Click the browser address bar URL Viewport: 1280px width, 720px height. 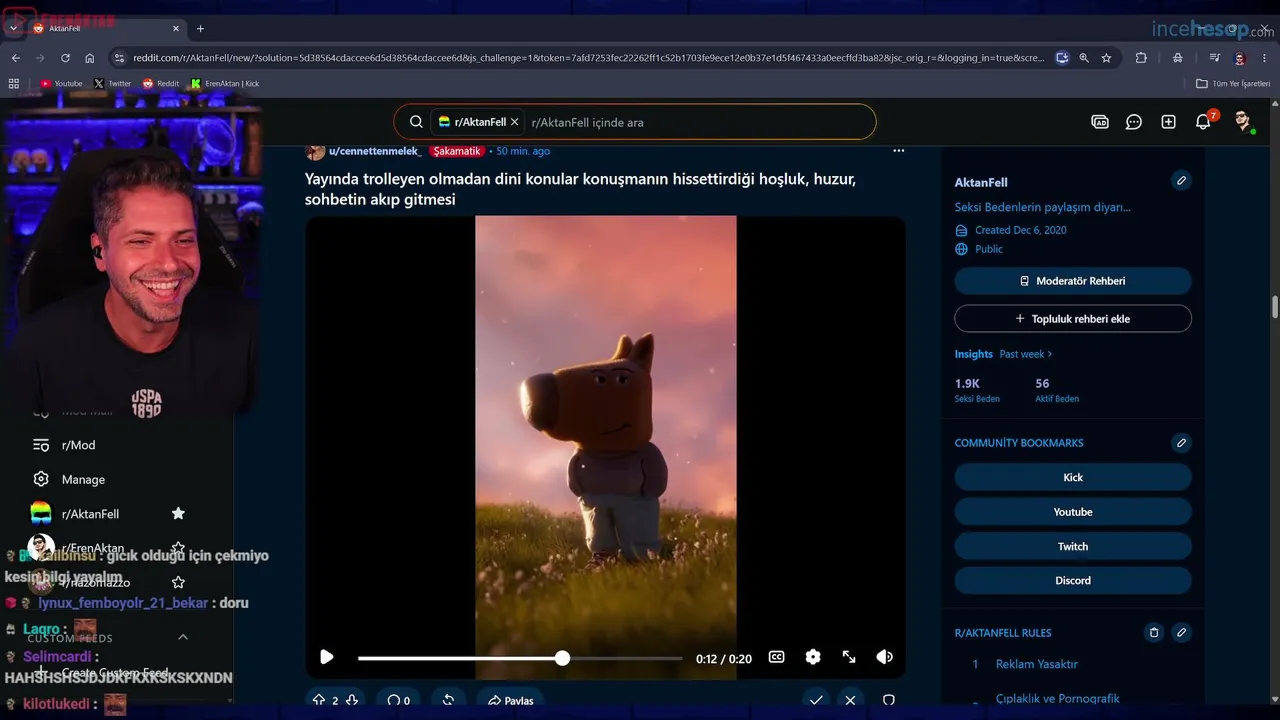588,58
